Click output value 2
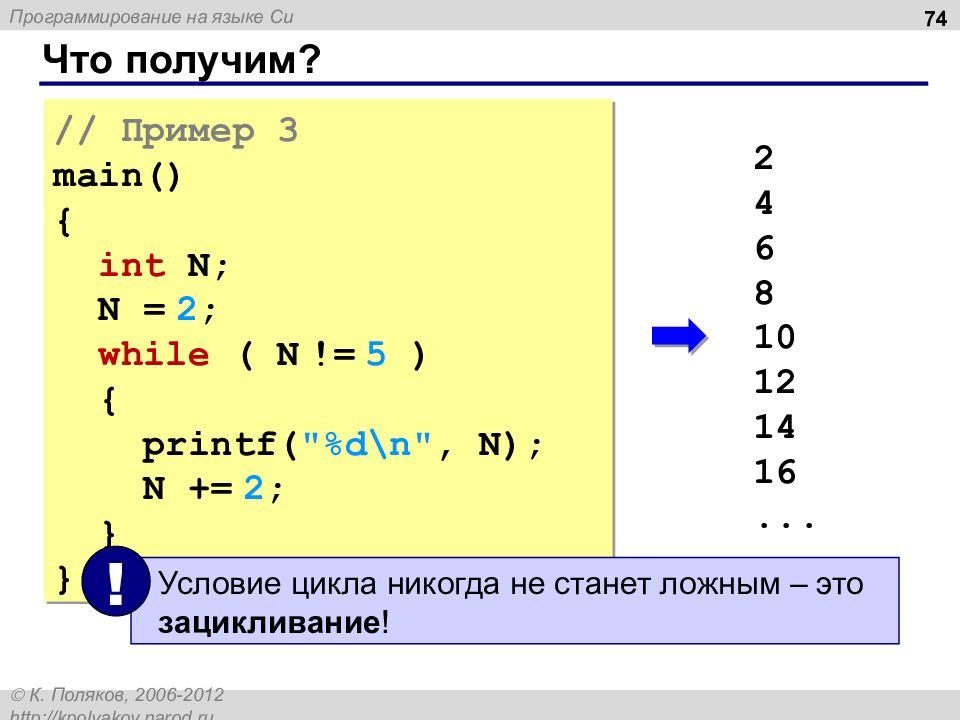The image size is (960, 720). [763, 157]
